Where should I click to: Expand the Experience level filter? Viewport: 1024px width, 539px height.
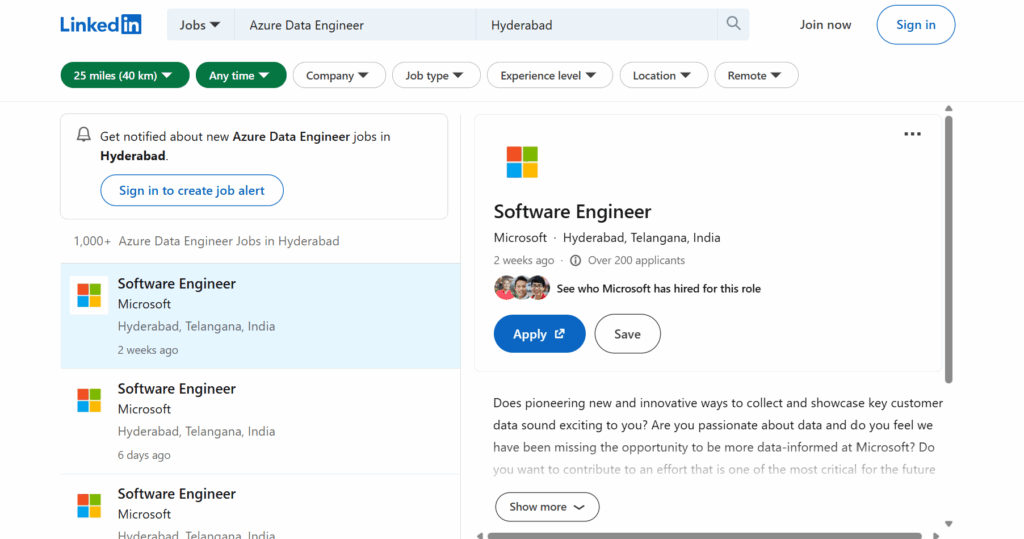point(548,76)
